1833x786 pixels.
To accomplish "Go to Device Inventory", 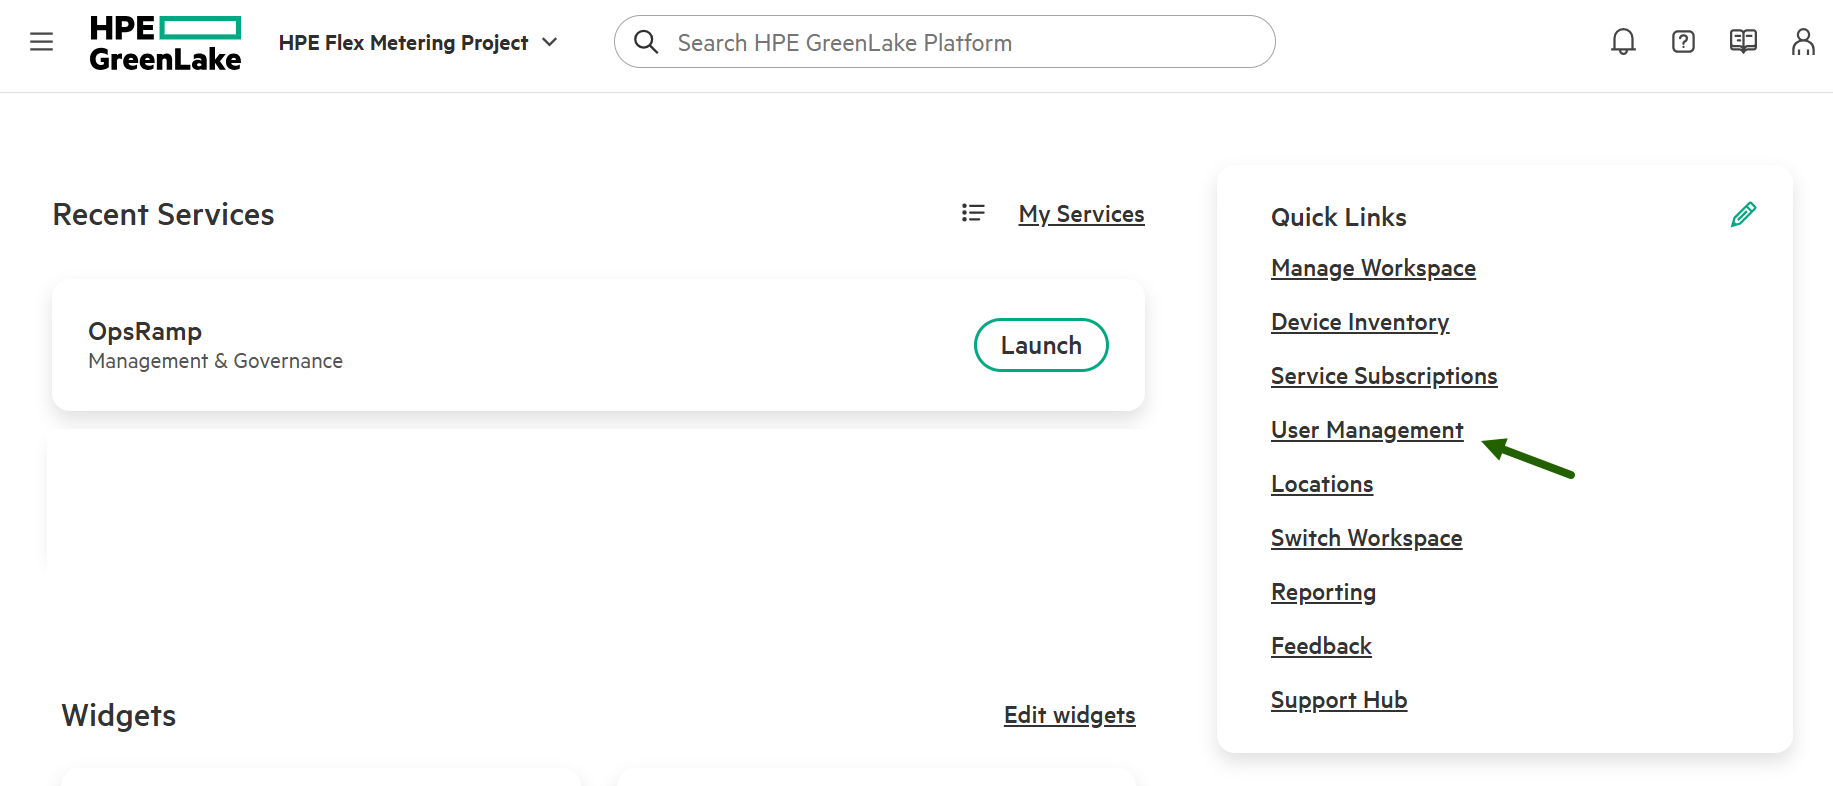I will pyautogui.click(x=1360, y=322).
